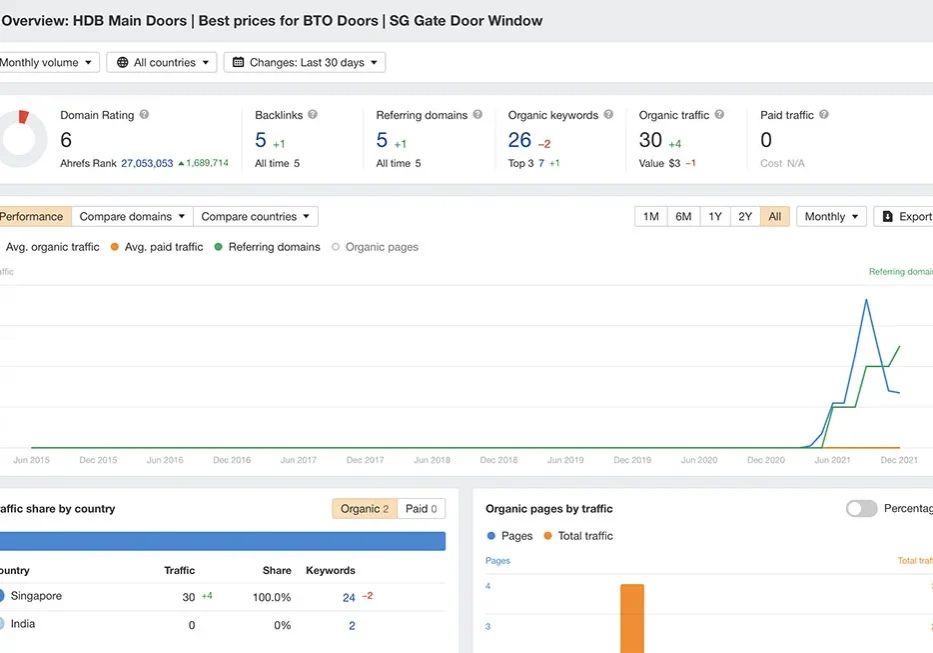Toggle Referring domains chart series

[x=267, y=247]
